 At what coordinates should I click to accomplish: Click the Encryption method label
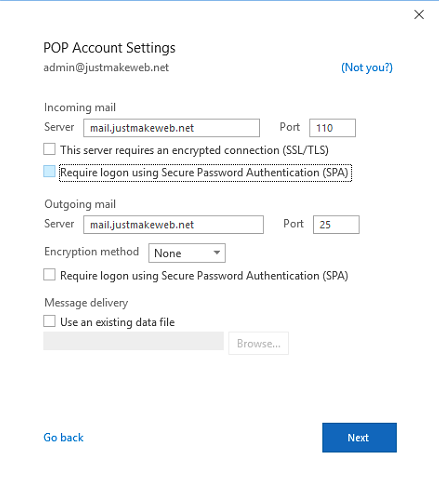point(92,252)
